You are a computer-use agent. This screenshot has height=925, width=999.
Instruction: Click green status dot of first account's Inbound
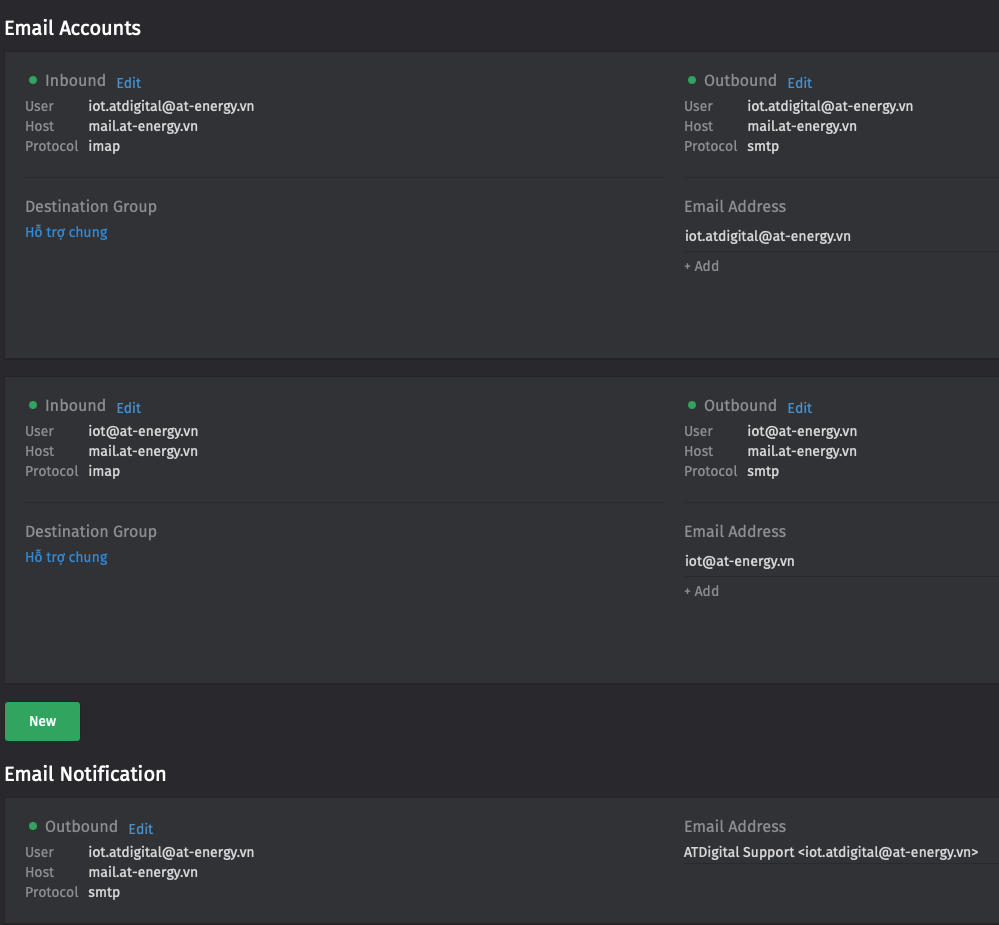click(x=33, y=80)
